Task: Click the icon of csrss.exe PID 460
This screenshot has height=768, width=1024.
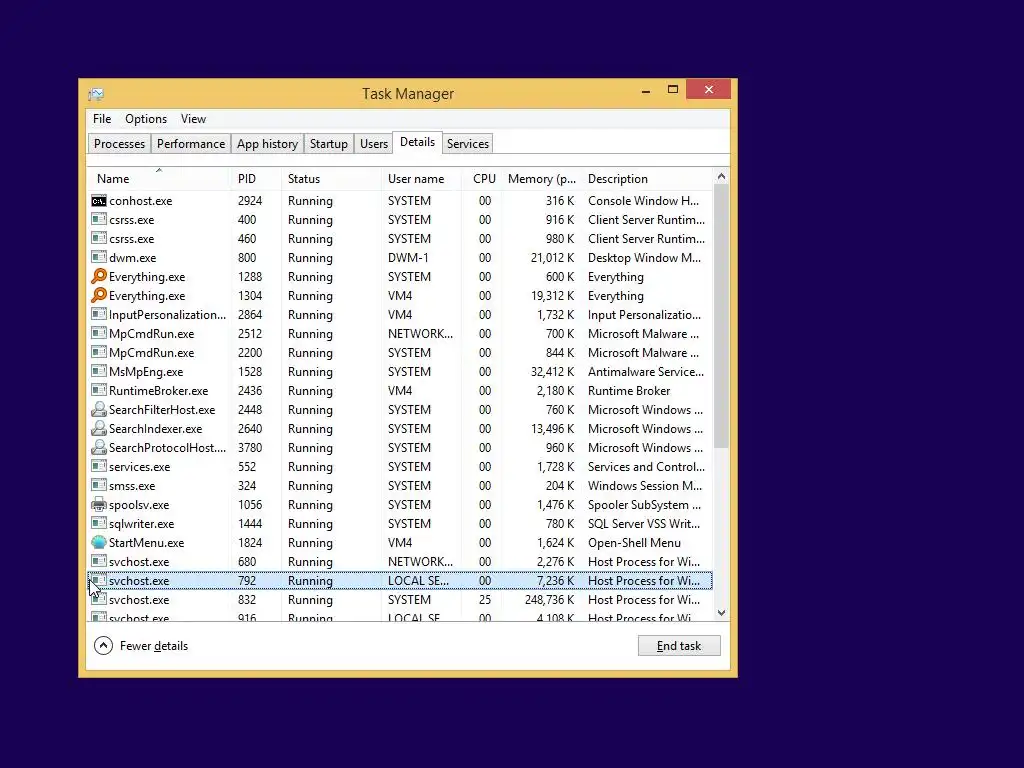Action: [x=99, y=238]
